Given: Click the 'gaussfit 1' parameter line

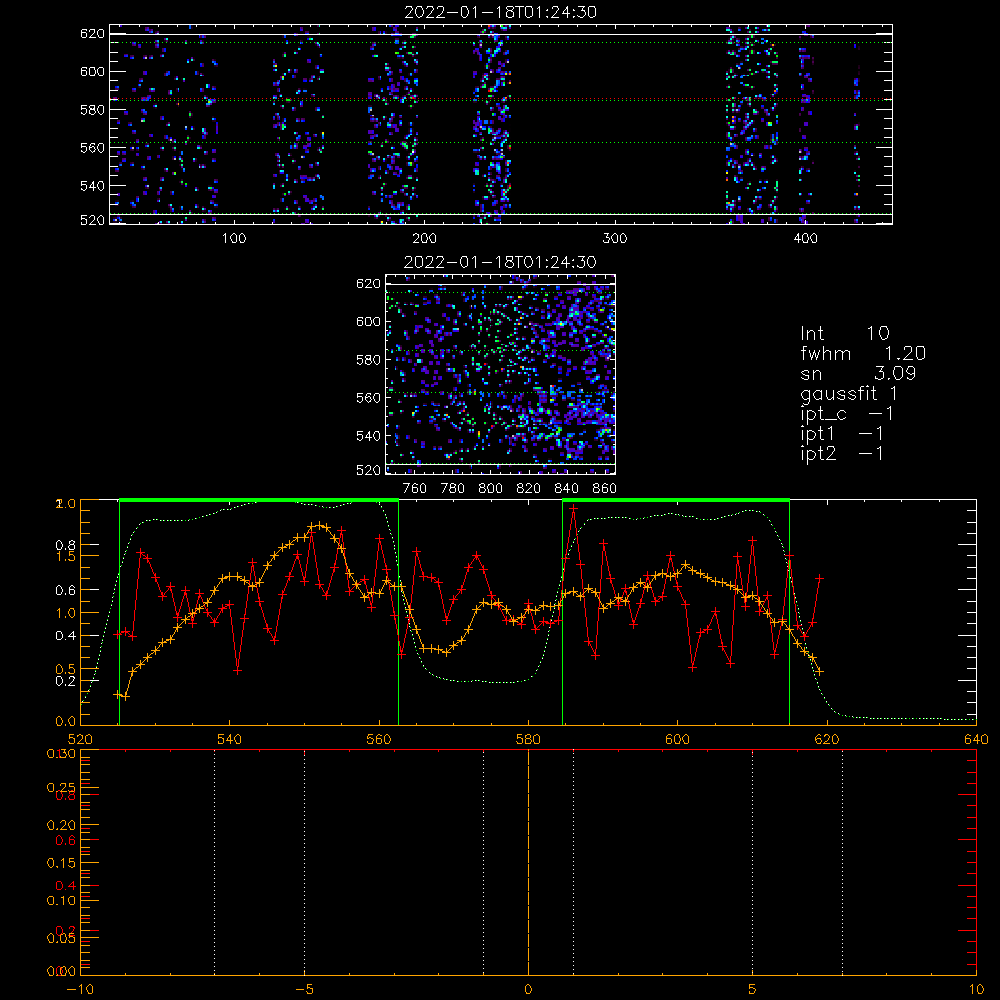Looking at the screenshot, I should pyautogui.click(x=849, y=393).
